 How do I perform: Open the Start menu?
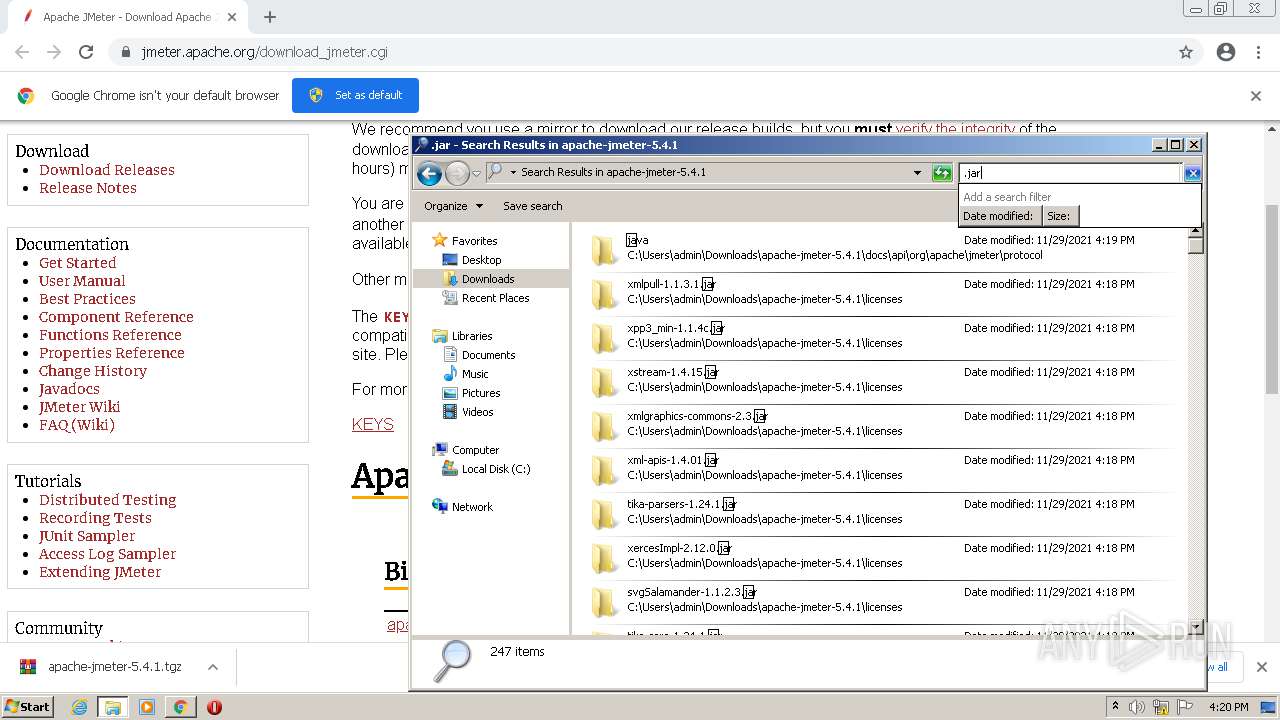pos(27,707)
